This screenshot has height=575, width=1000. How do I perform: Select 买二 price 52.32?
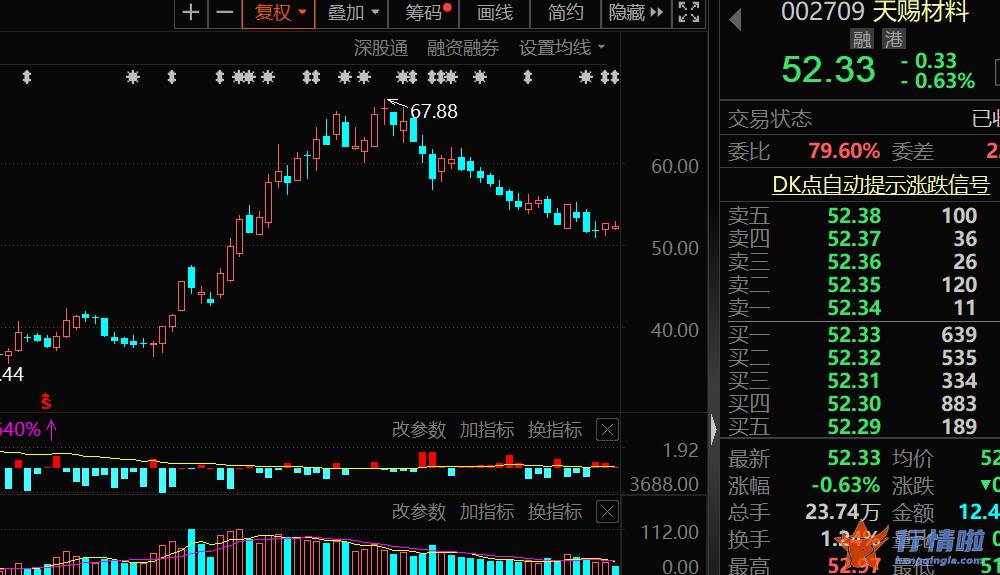(854, 357)
